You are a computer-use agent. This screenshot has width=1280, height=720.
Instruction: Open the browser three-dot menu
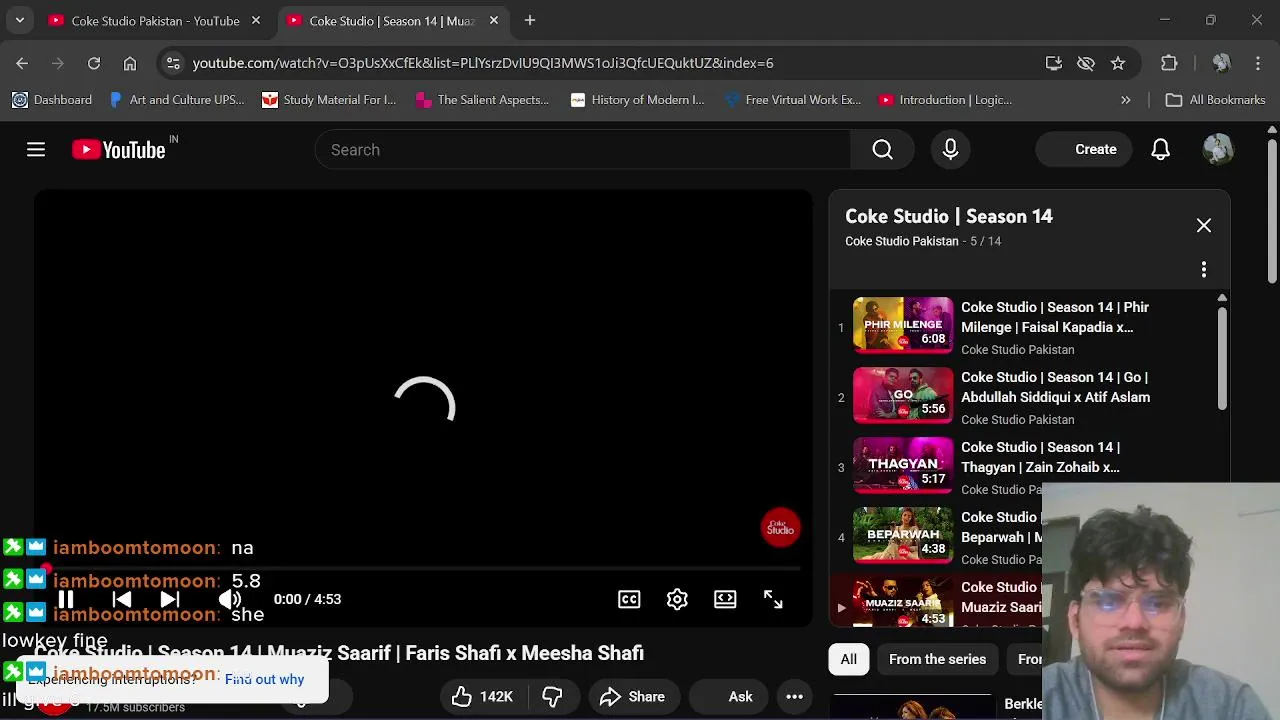(x=1258, y=63)
